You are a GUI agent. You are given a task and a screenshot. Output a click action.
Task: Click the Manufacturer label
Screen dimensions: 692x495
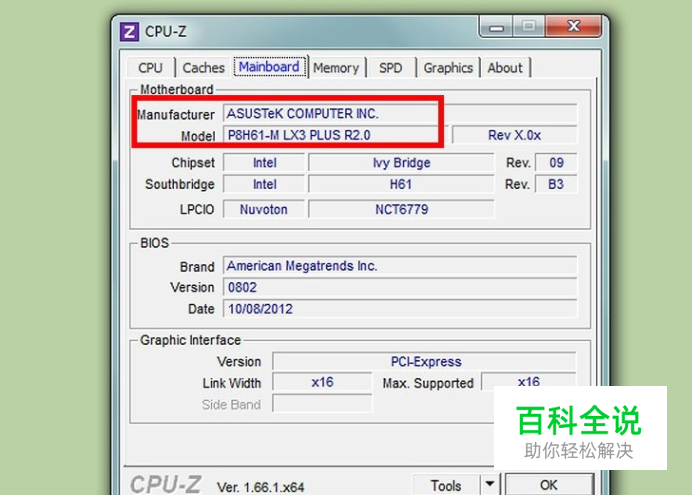pyautogui.click(x=176, y=115)
